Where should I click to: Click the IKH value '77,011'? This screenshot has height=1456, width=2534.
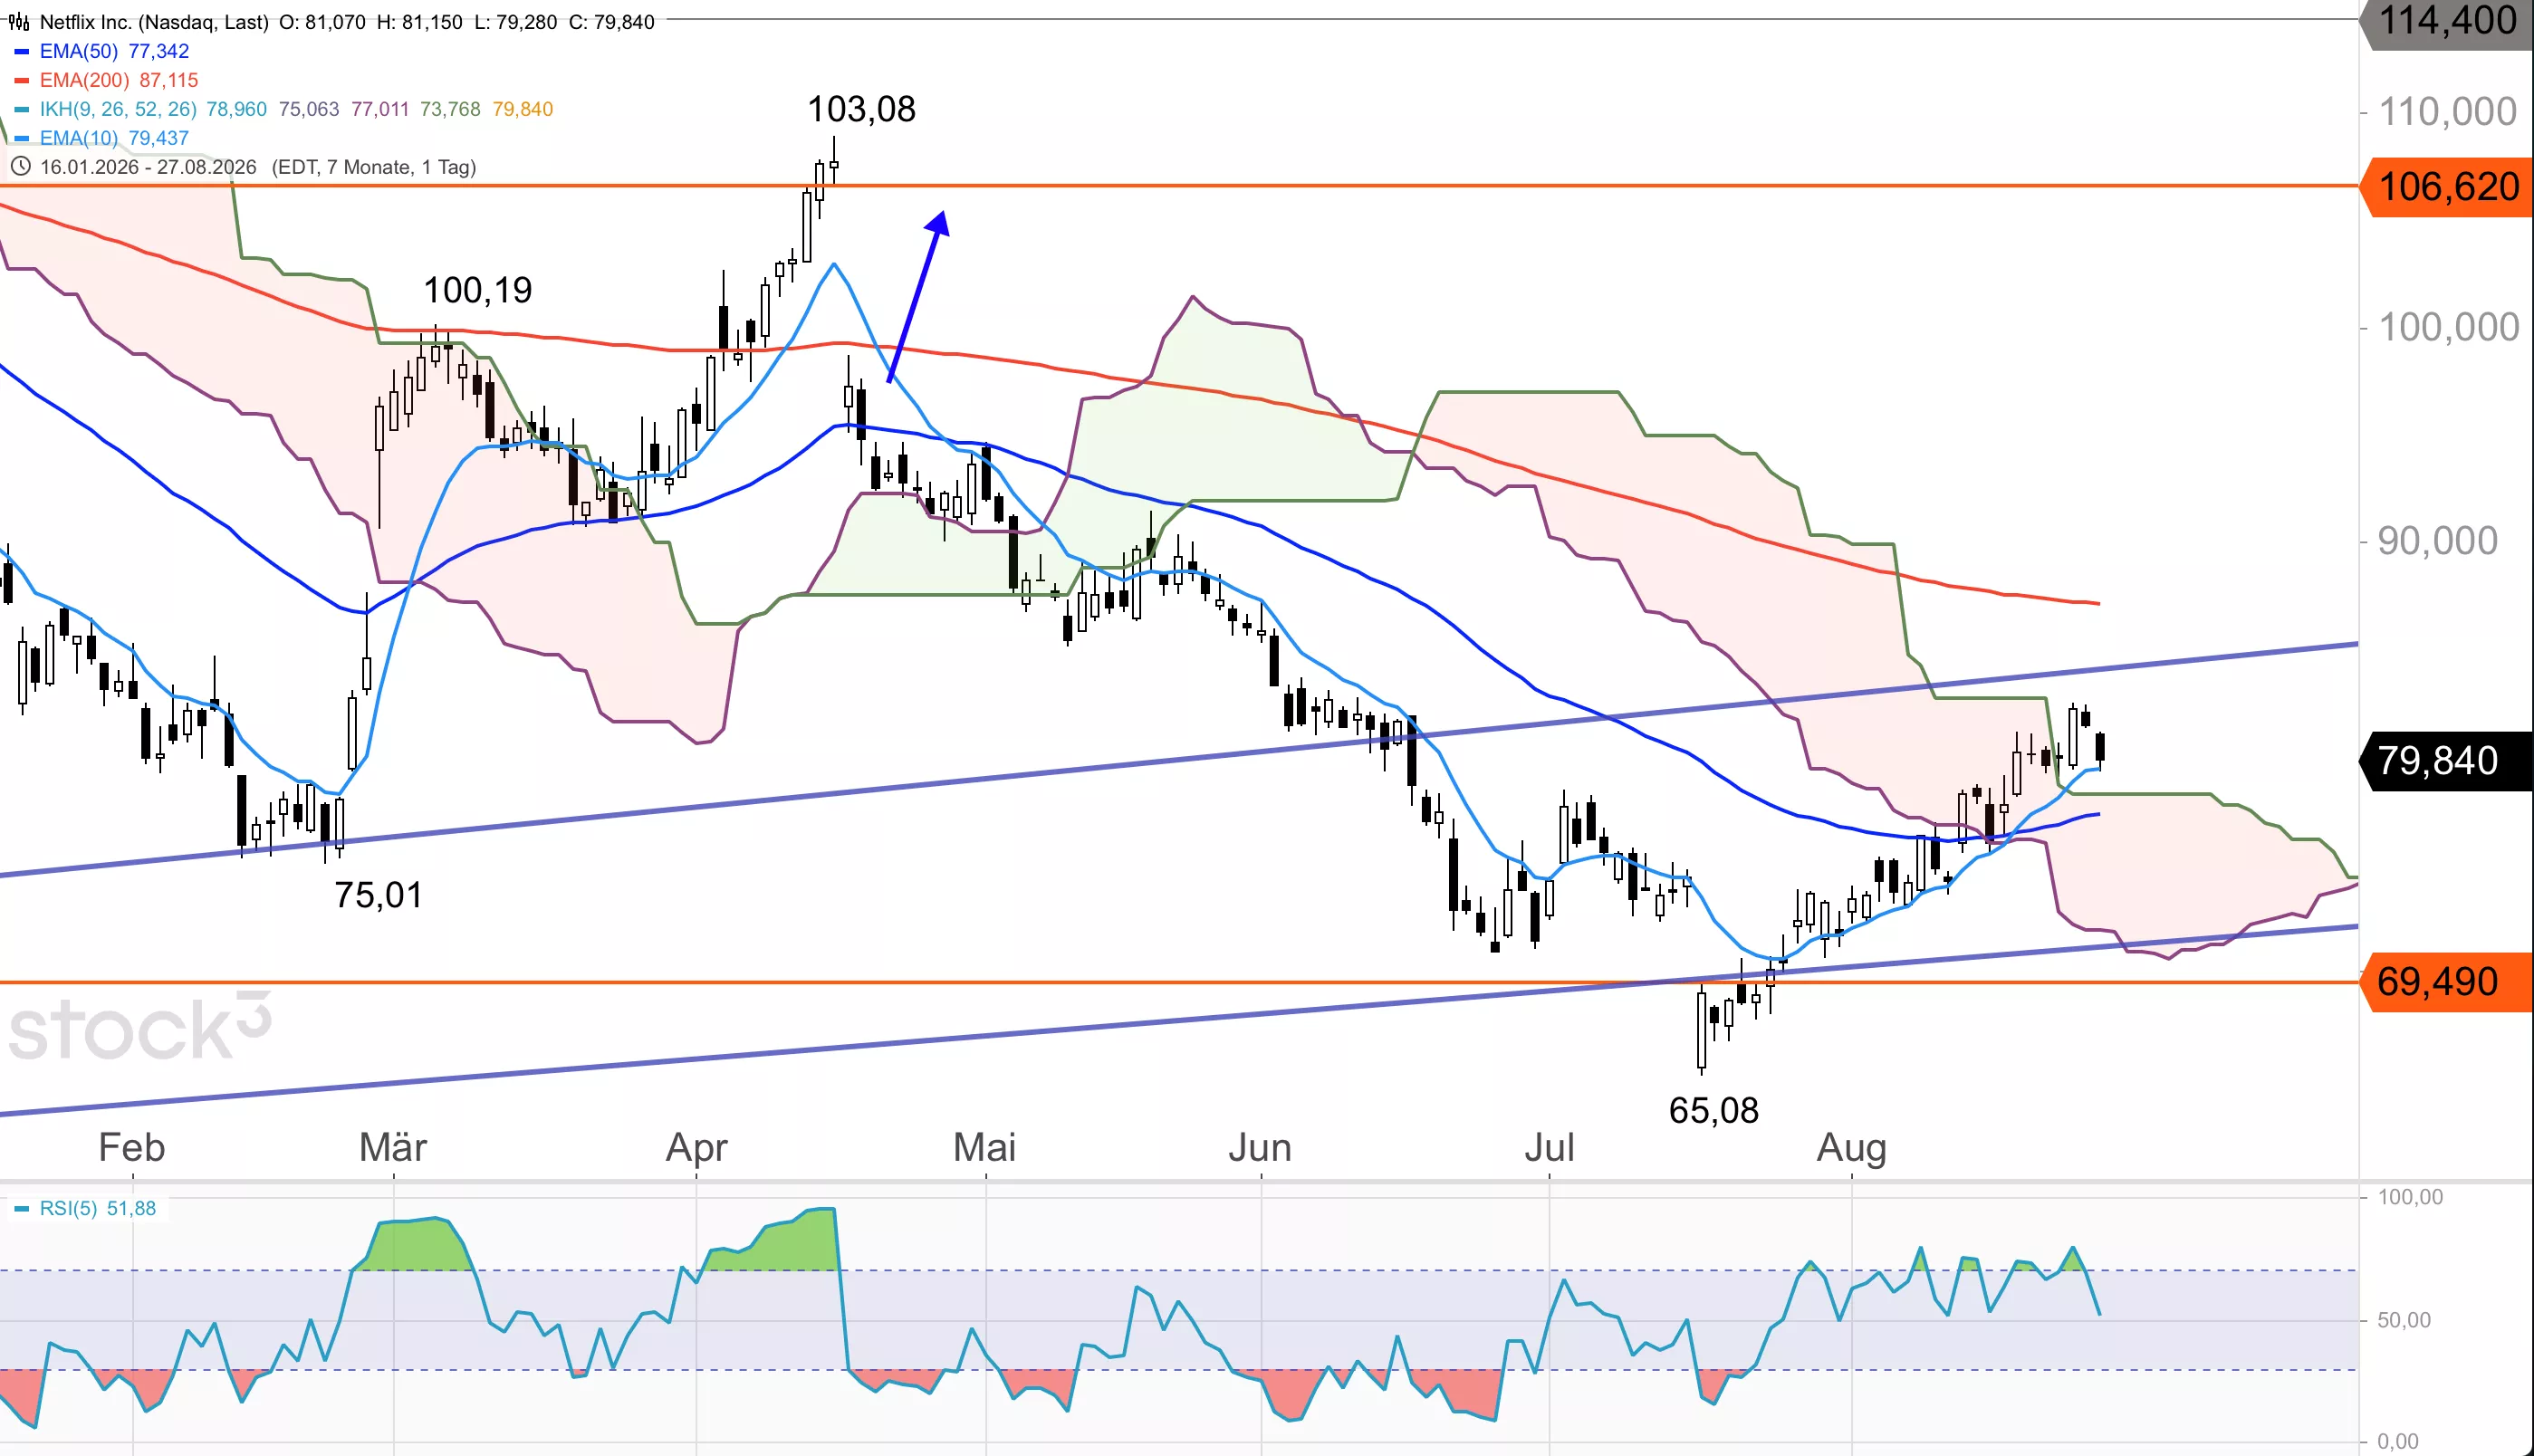(380, 109)
